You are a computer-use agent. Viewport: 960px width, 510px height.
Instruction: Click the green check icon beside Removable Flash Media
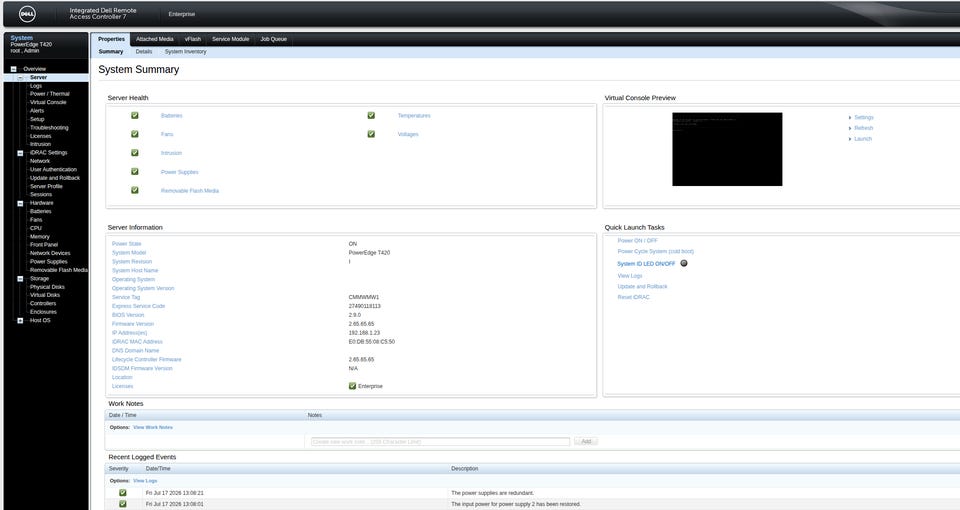(x=135, y=190)
